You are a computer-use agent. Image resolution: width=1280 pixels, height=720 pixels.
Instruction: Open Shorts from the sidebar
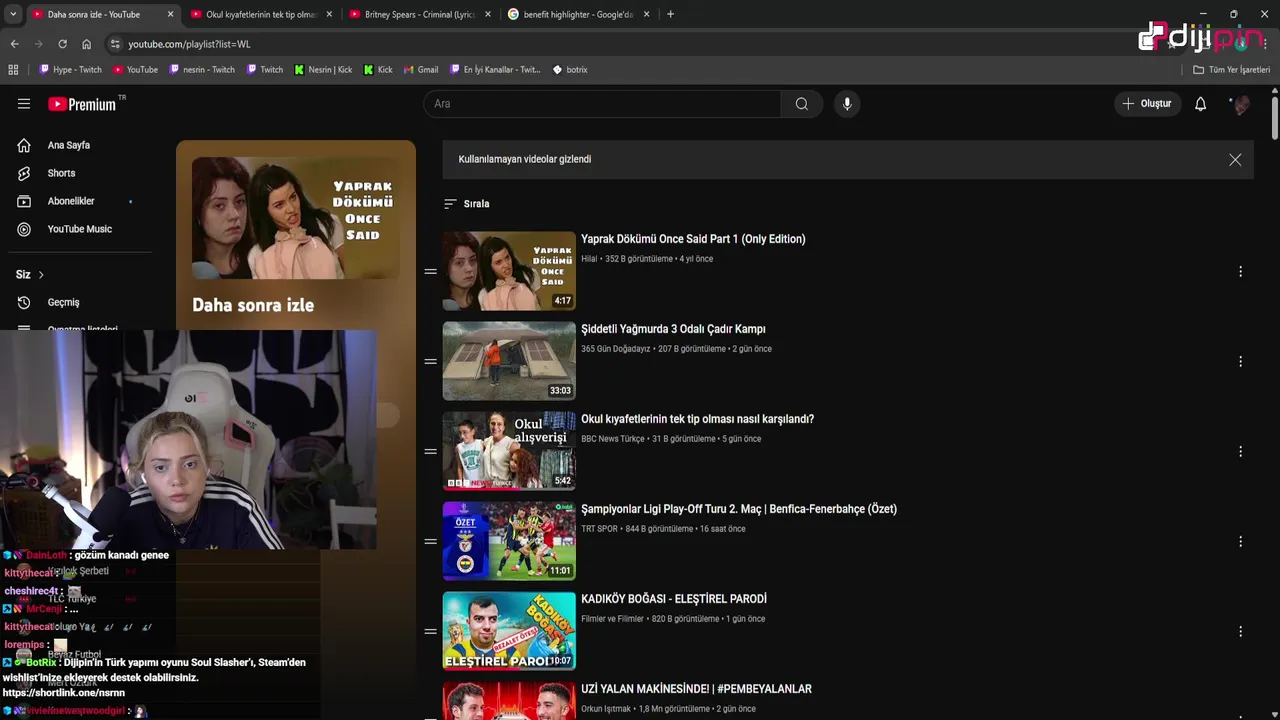pyautogui.click(x=61, y=173)
